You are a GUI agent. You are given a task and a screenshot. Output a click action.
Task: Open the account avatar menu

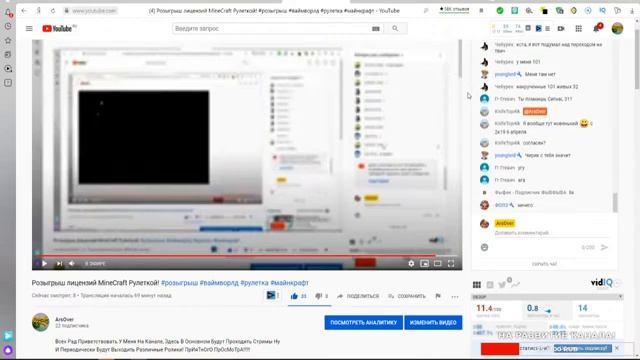point(617,28)
